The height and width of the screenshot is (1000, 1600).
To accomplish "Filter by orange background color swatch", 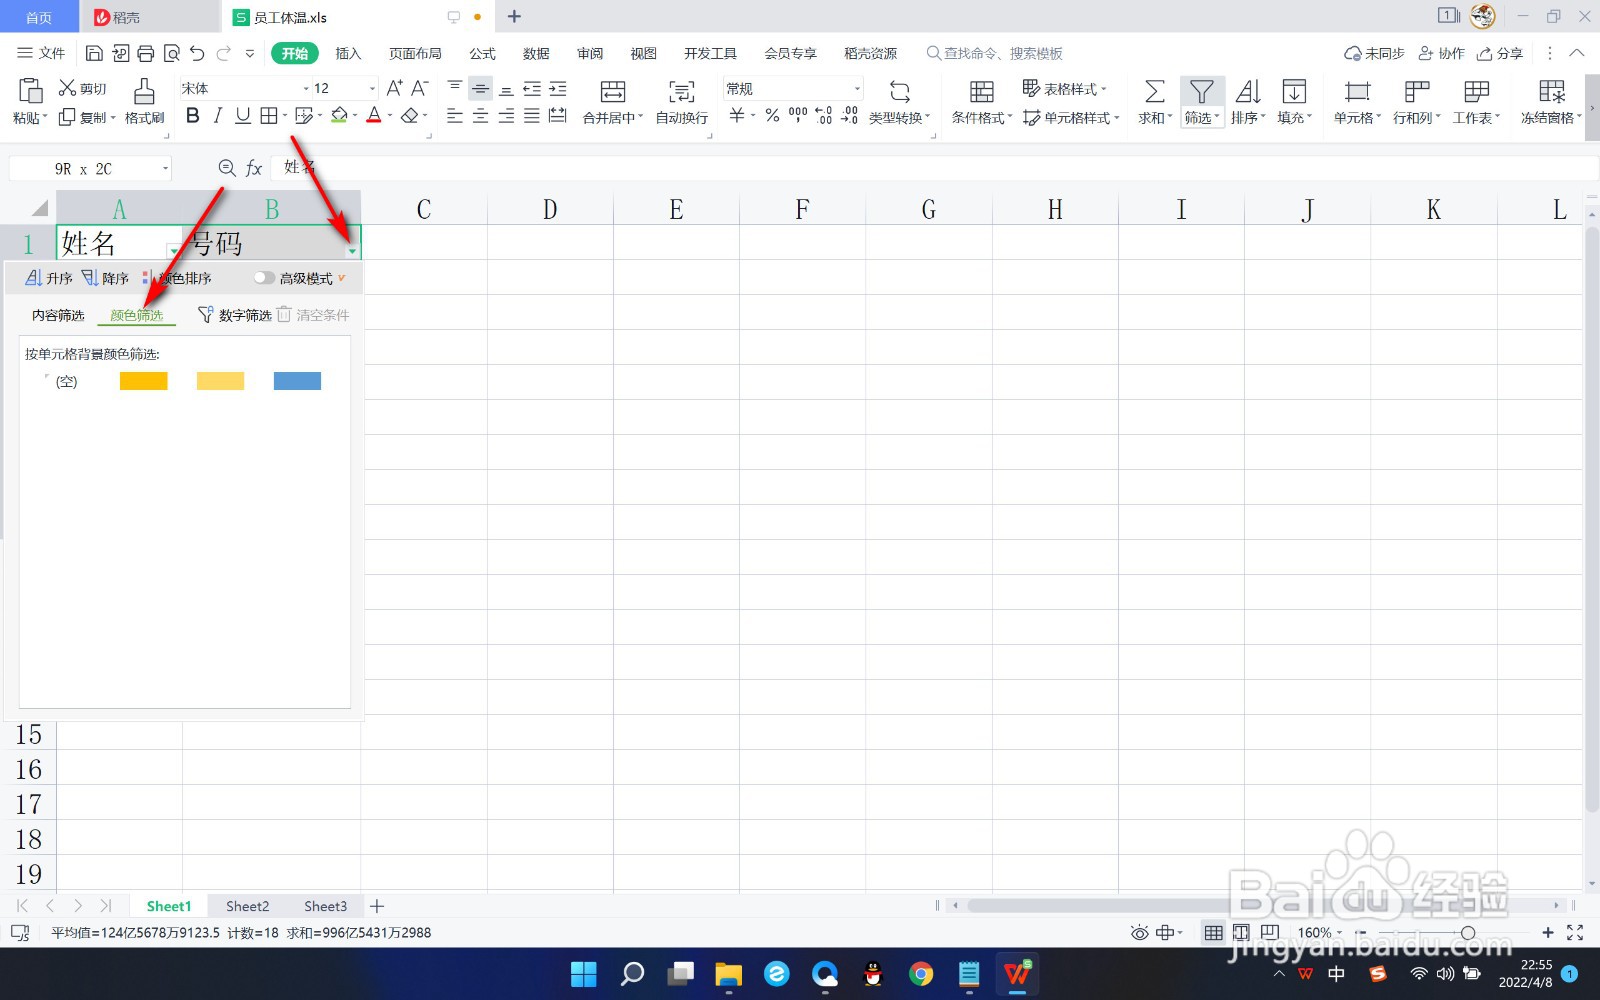I will click(x=143, y=381).
